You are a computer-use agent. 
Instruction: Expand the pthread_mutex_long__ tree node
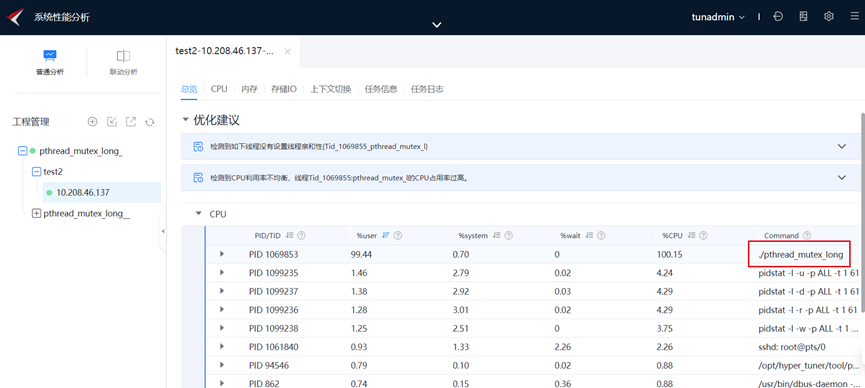tap(36, 214)
